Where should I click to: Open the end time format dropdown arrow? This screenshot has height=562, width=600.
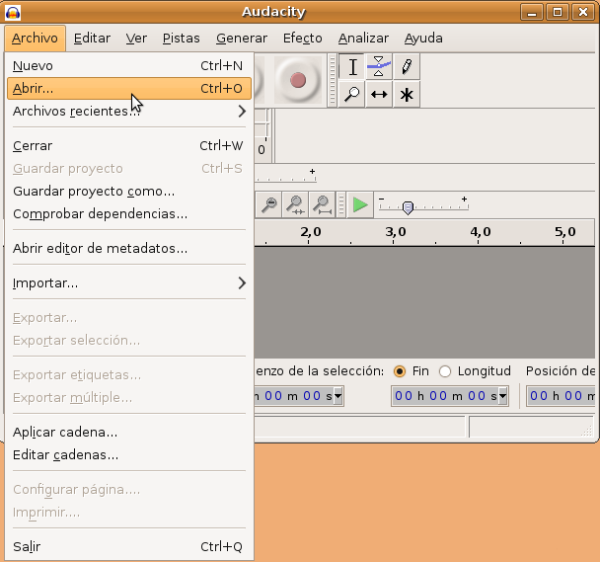click(502, 396)
